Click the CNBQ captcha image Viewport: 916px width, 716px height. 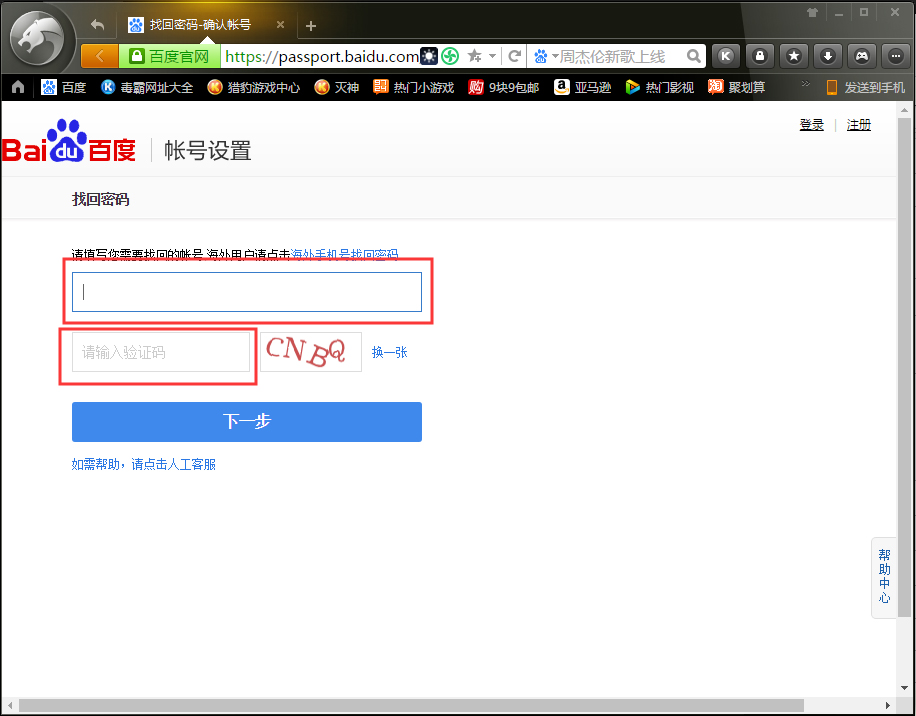[x=310, y=351]
